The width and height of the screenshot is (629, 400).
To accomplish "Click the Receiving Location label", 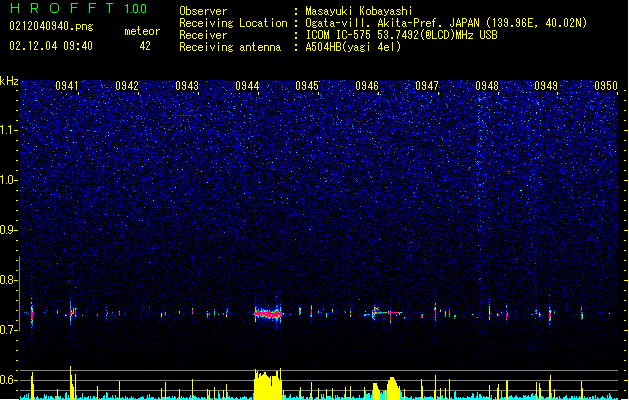I will point(233,23).
